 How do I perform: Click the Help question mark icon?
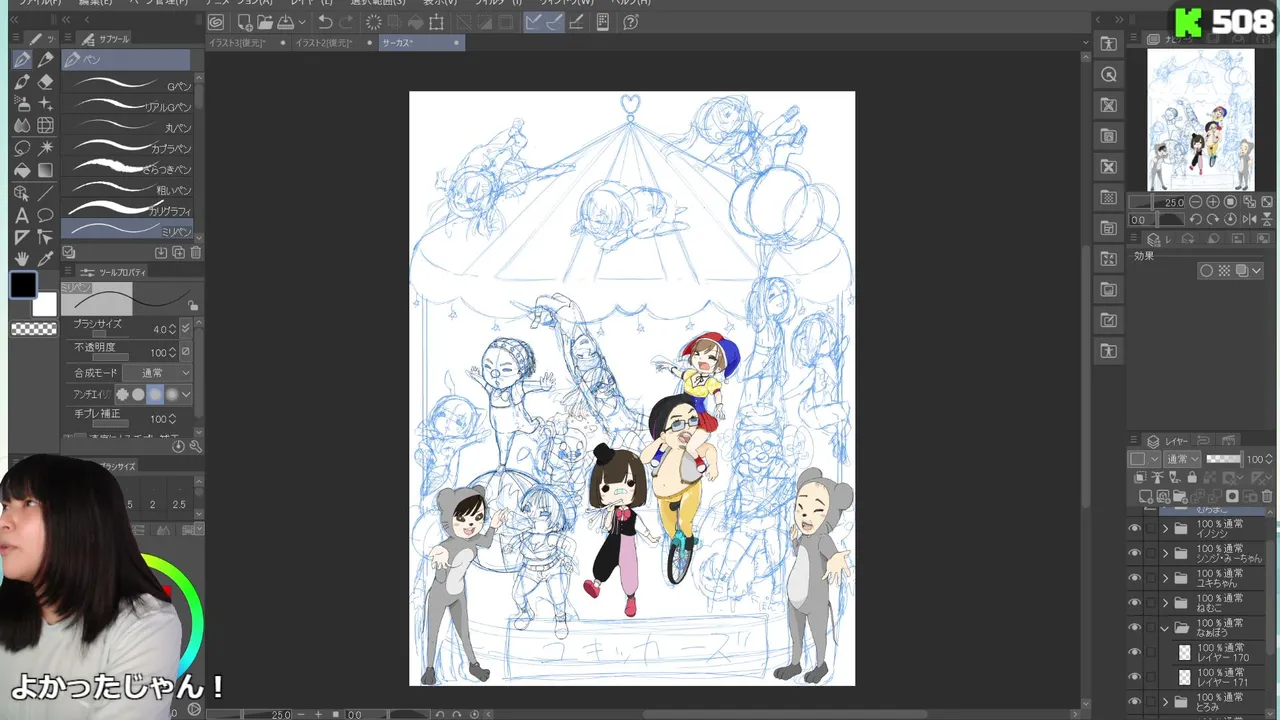tap(631, 22)
